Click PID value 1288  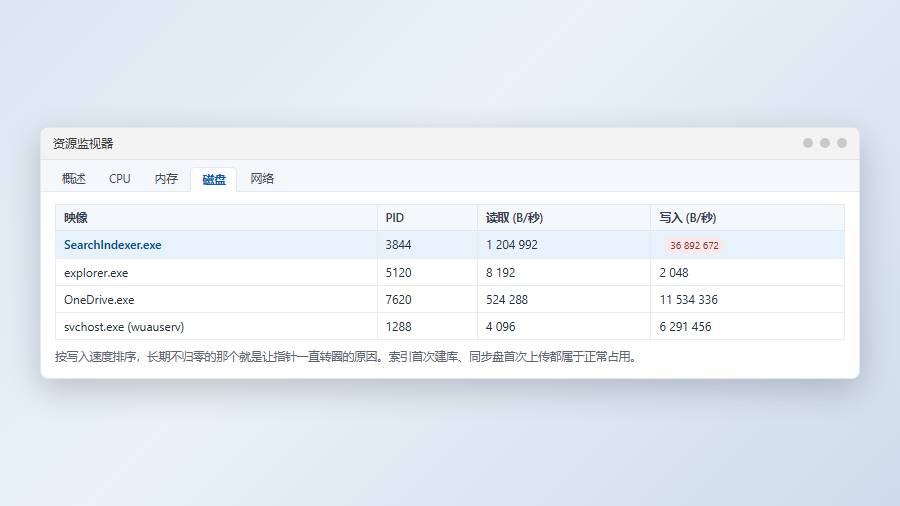tap(398, 327)
